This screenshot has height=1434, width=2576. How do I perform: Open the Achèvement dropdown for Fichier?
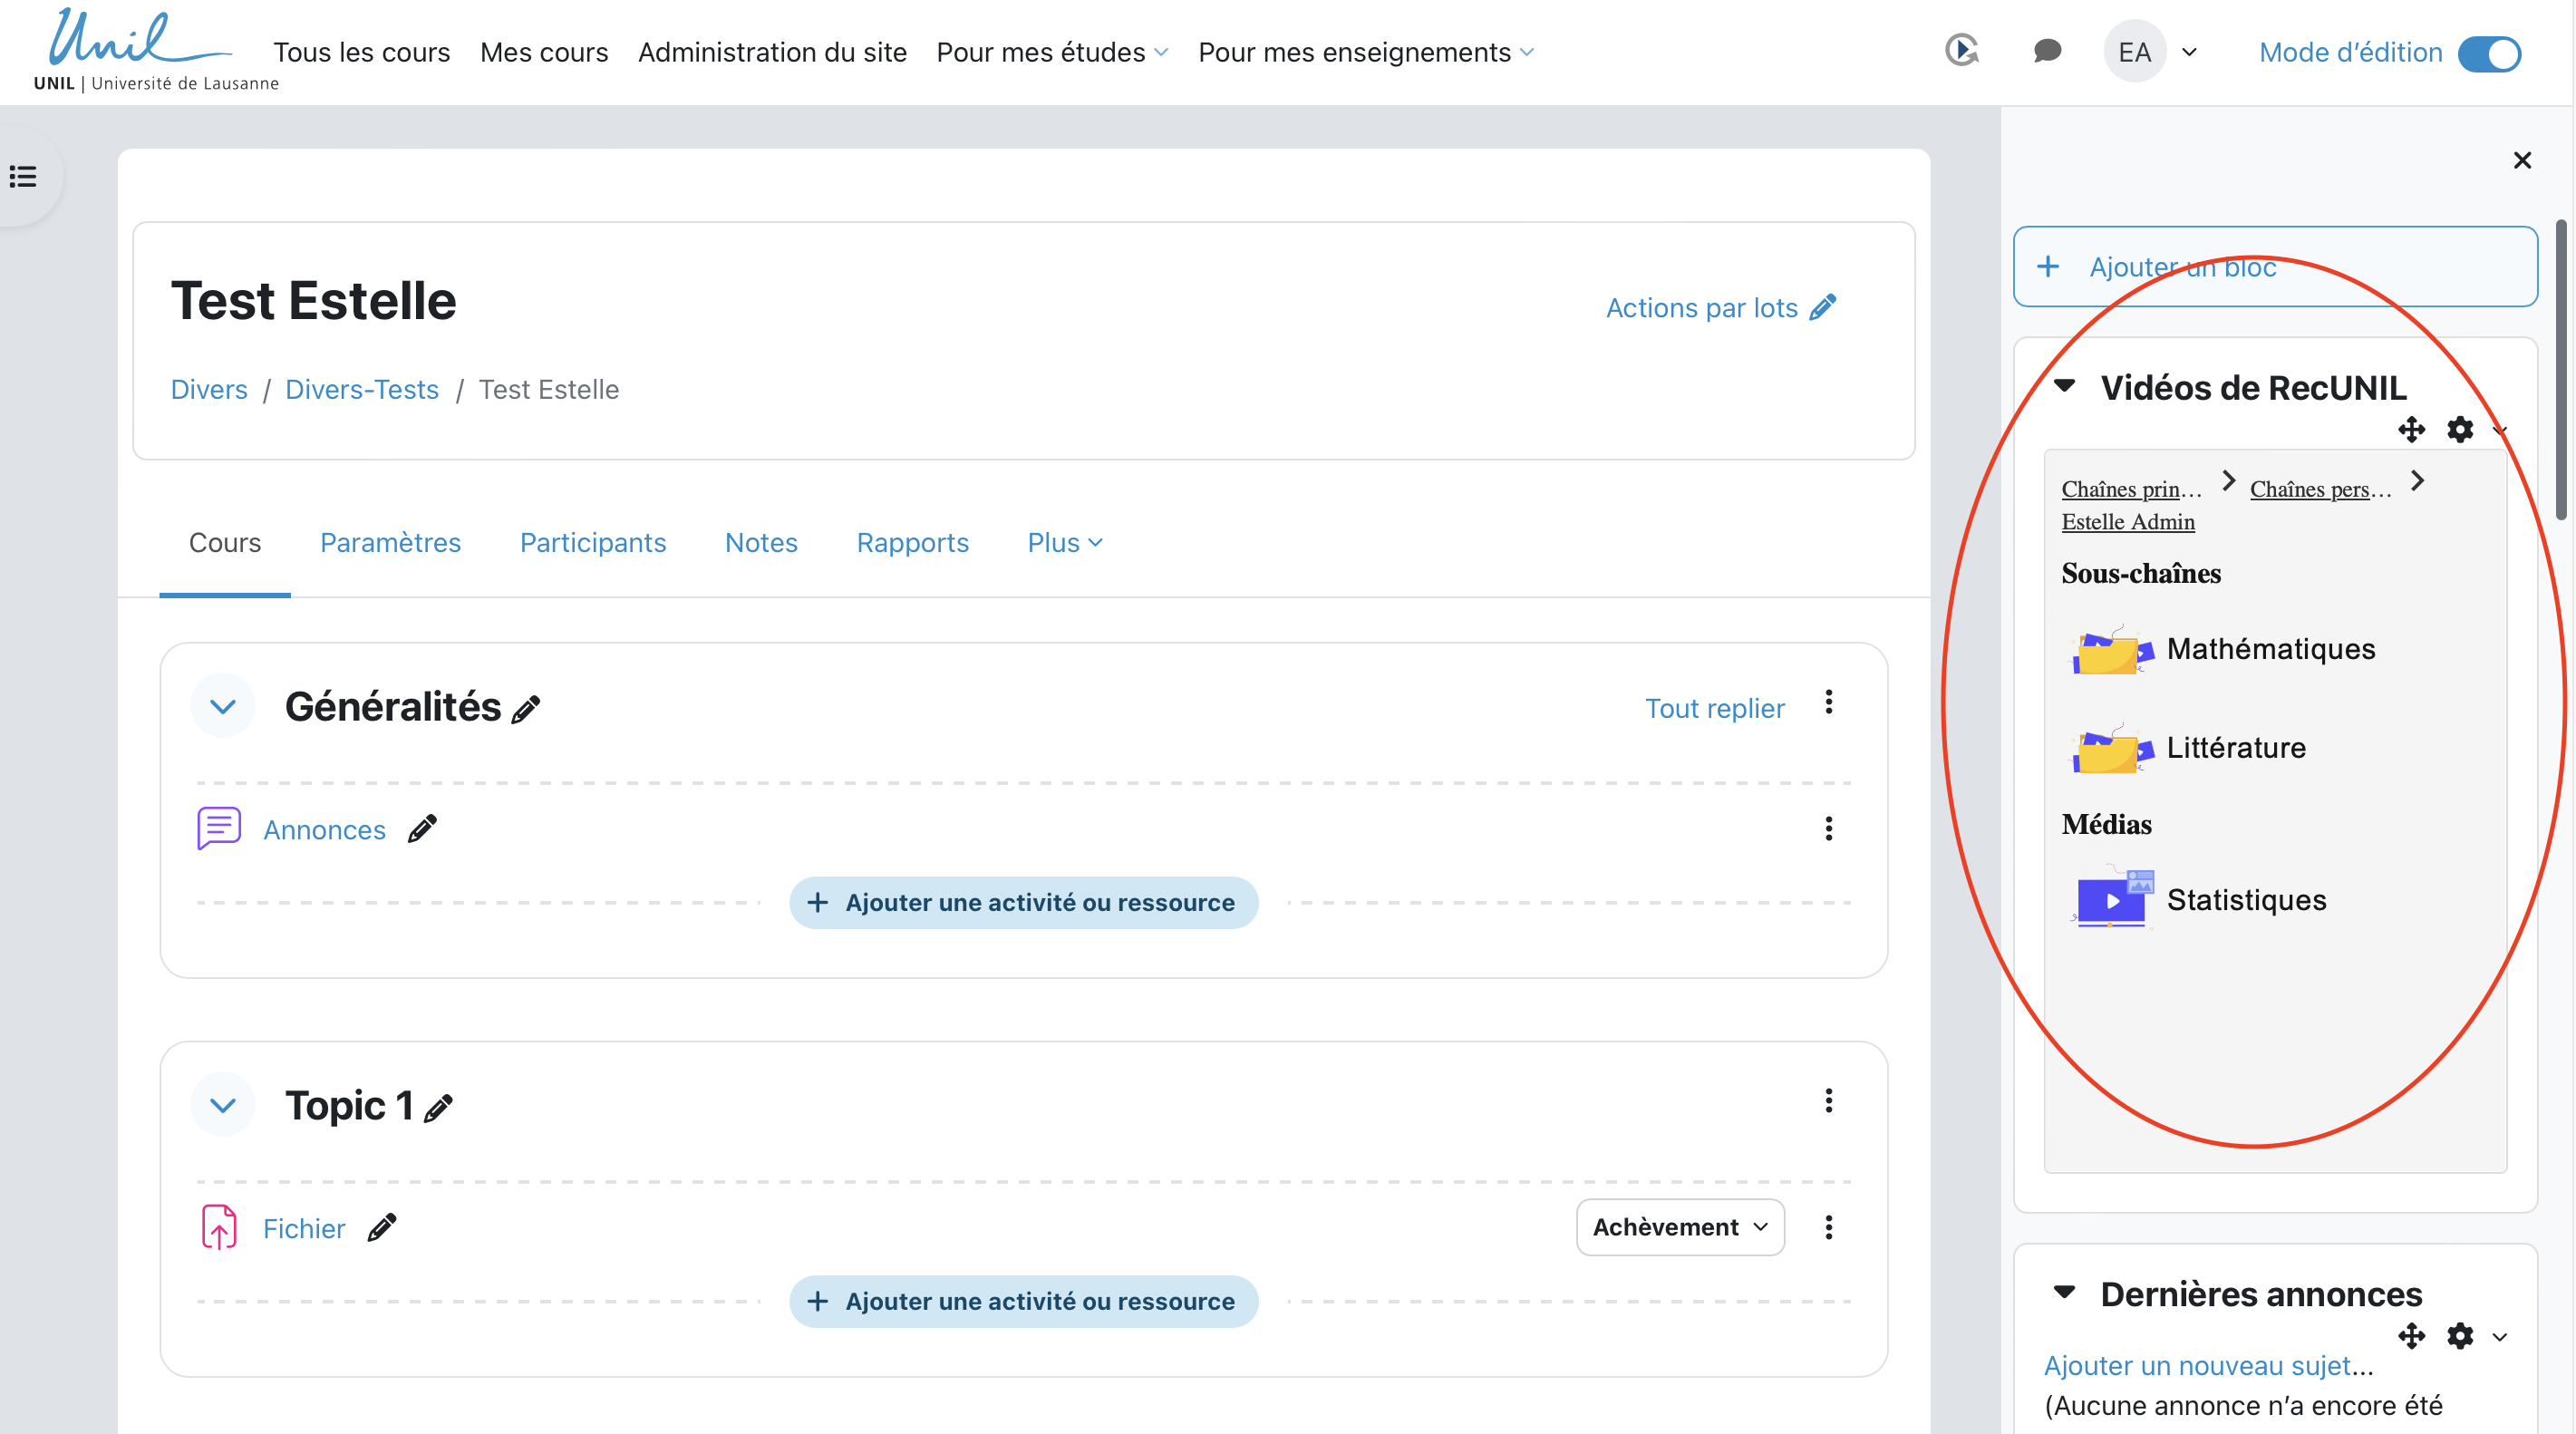point(1679,1227)
